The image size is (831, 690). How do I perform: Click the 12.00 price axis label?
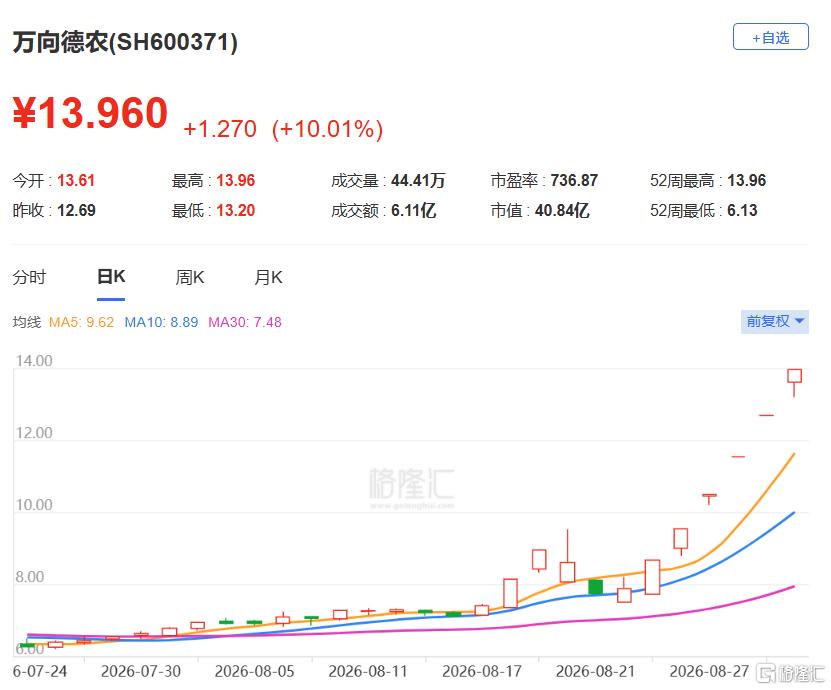click(x=34, y=433)
